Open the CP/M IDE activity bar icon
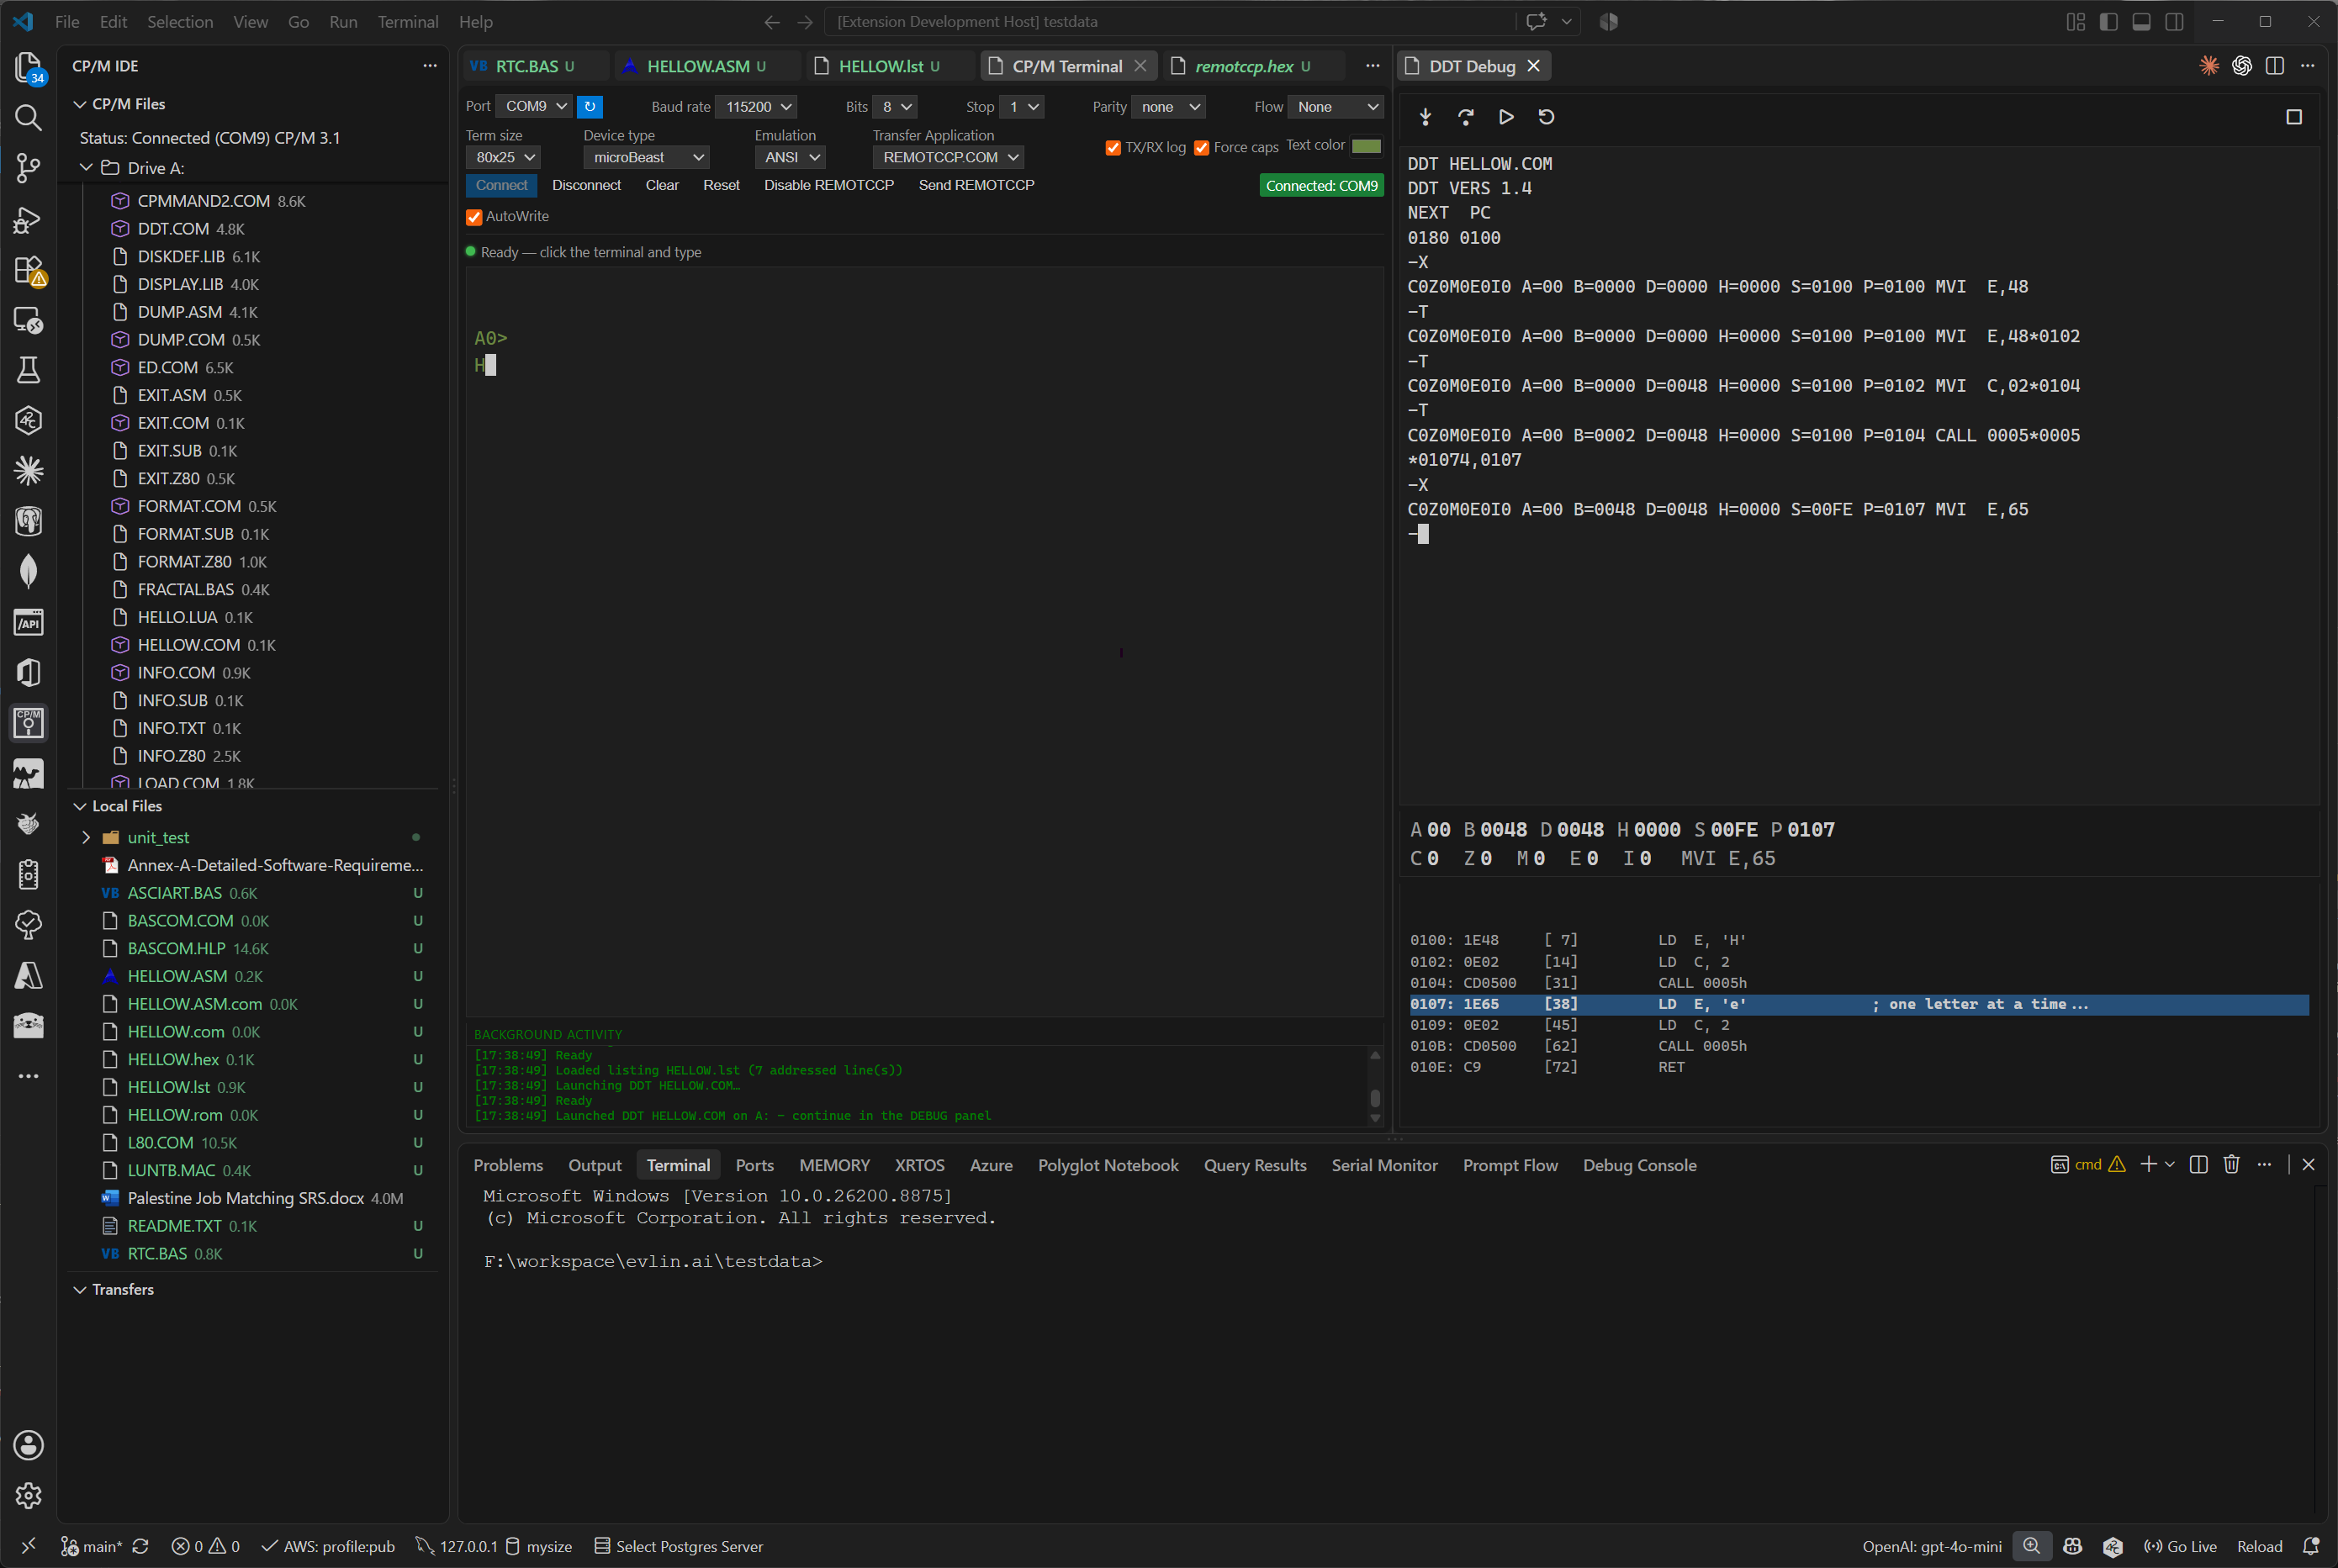This screenshot has height=1568, width=2338. click(x=28, y=722)
